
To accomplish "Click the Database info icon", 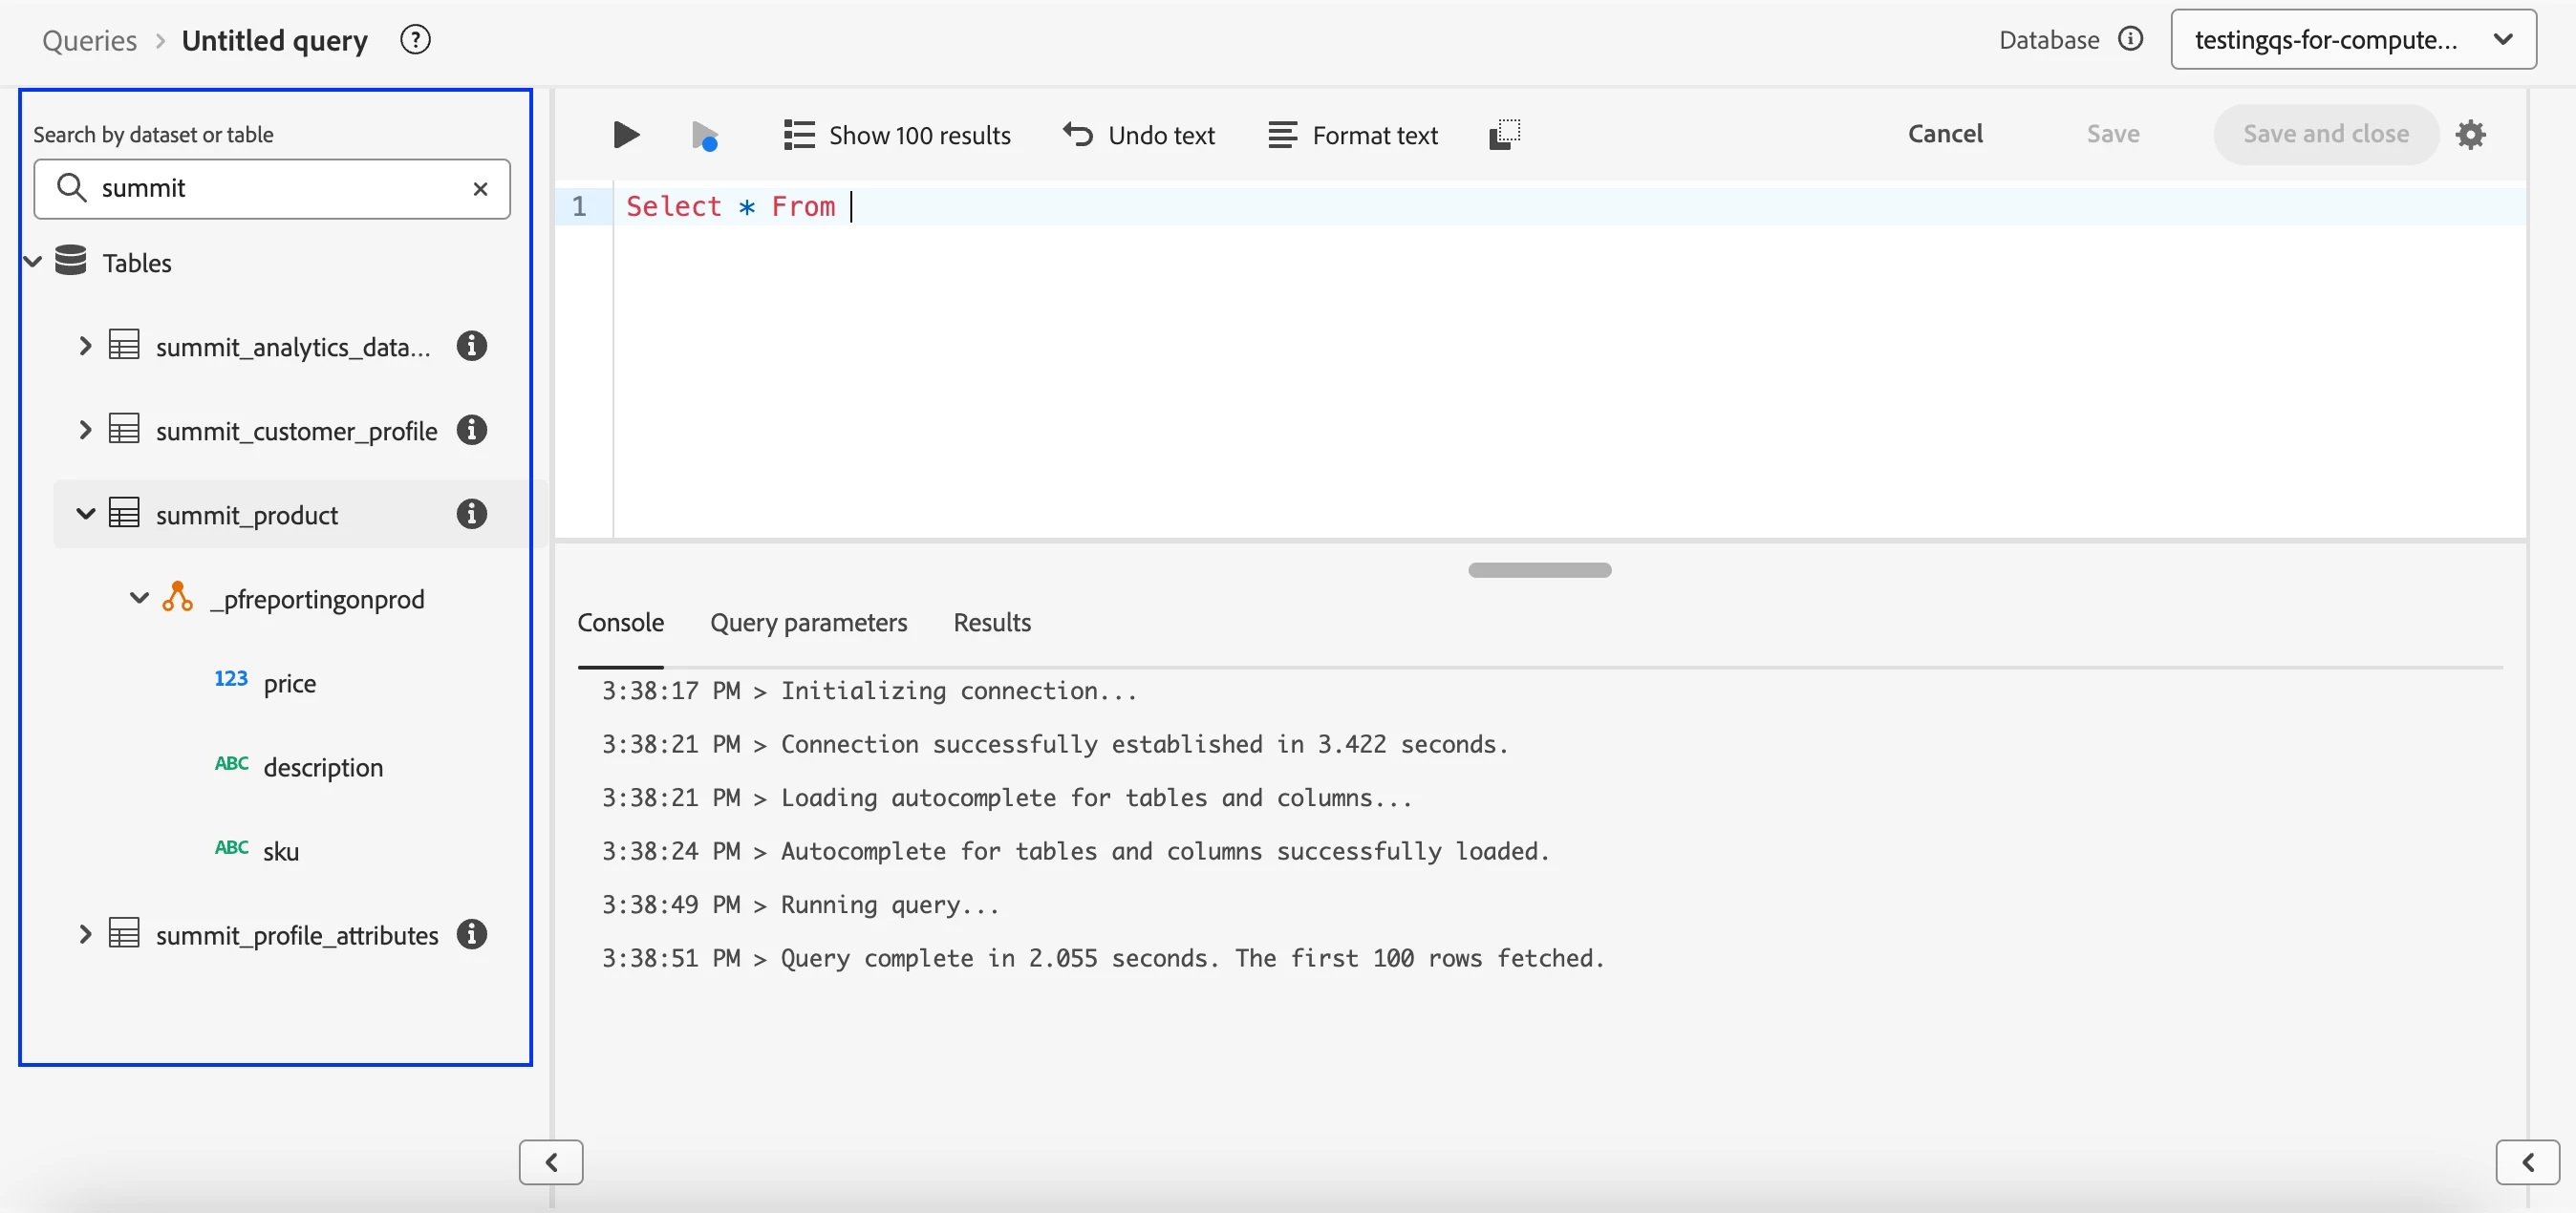I will click(x=2131, y=39).
